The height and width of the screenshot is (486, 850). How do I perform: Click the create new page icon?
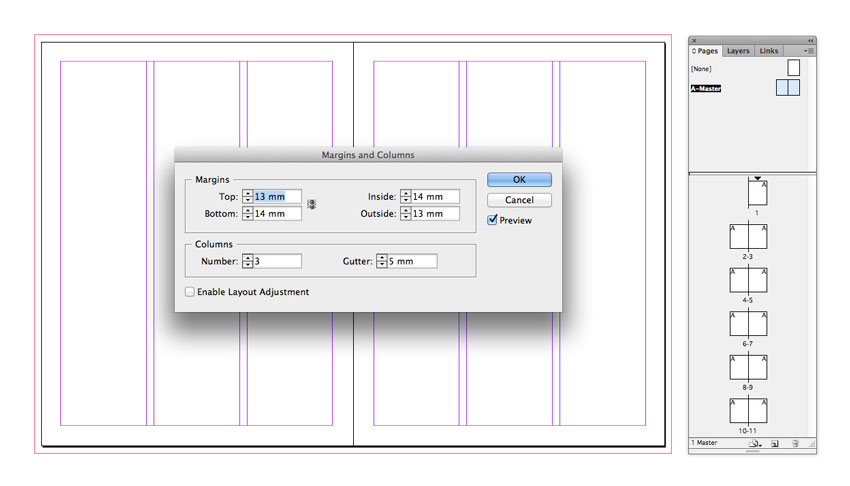(775, 443)
